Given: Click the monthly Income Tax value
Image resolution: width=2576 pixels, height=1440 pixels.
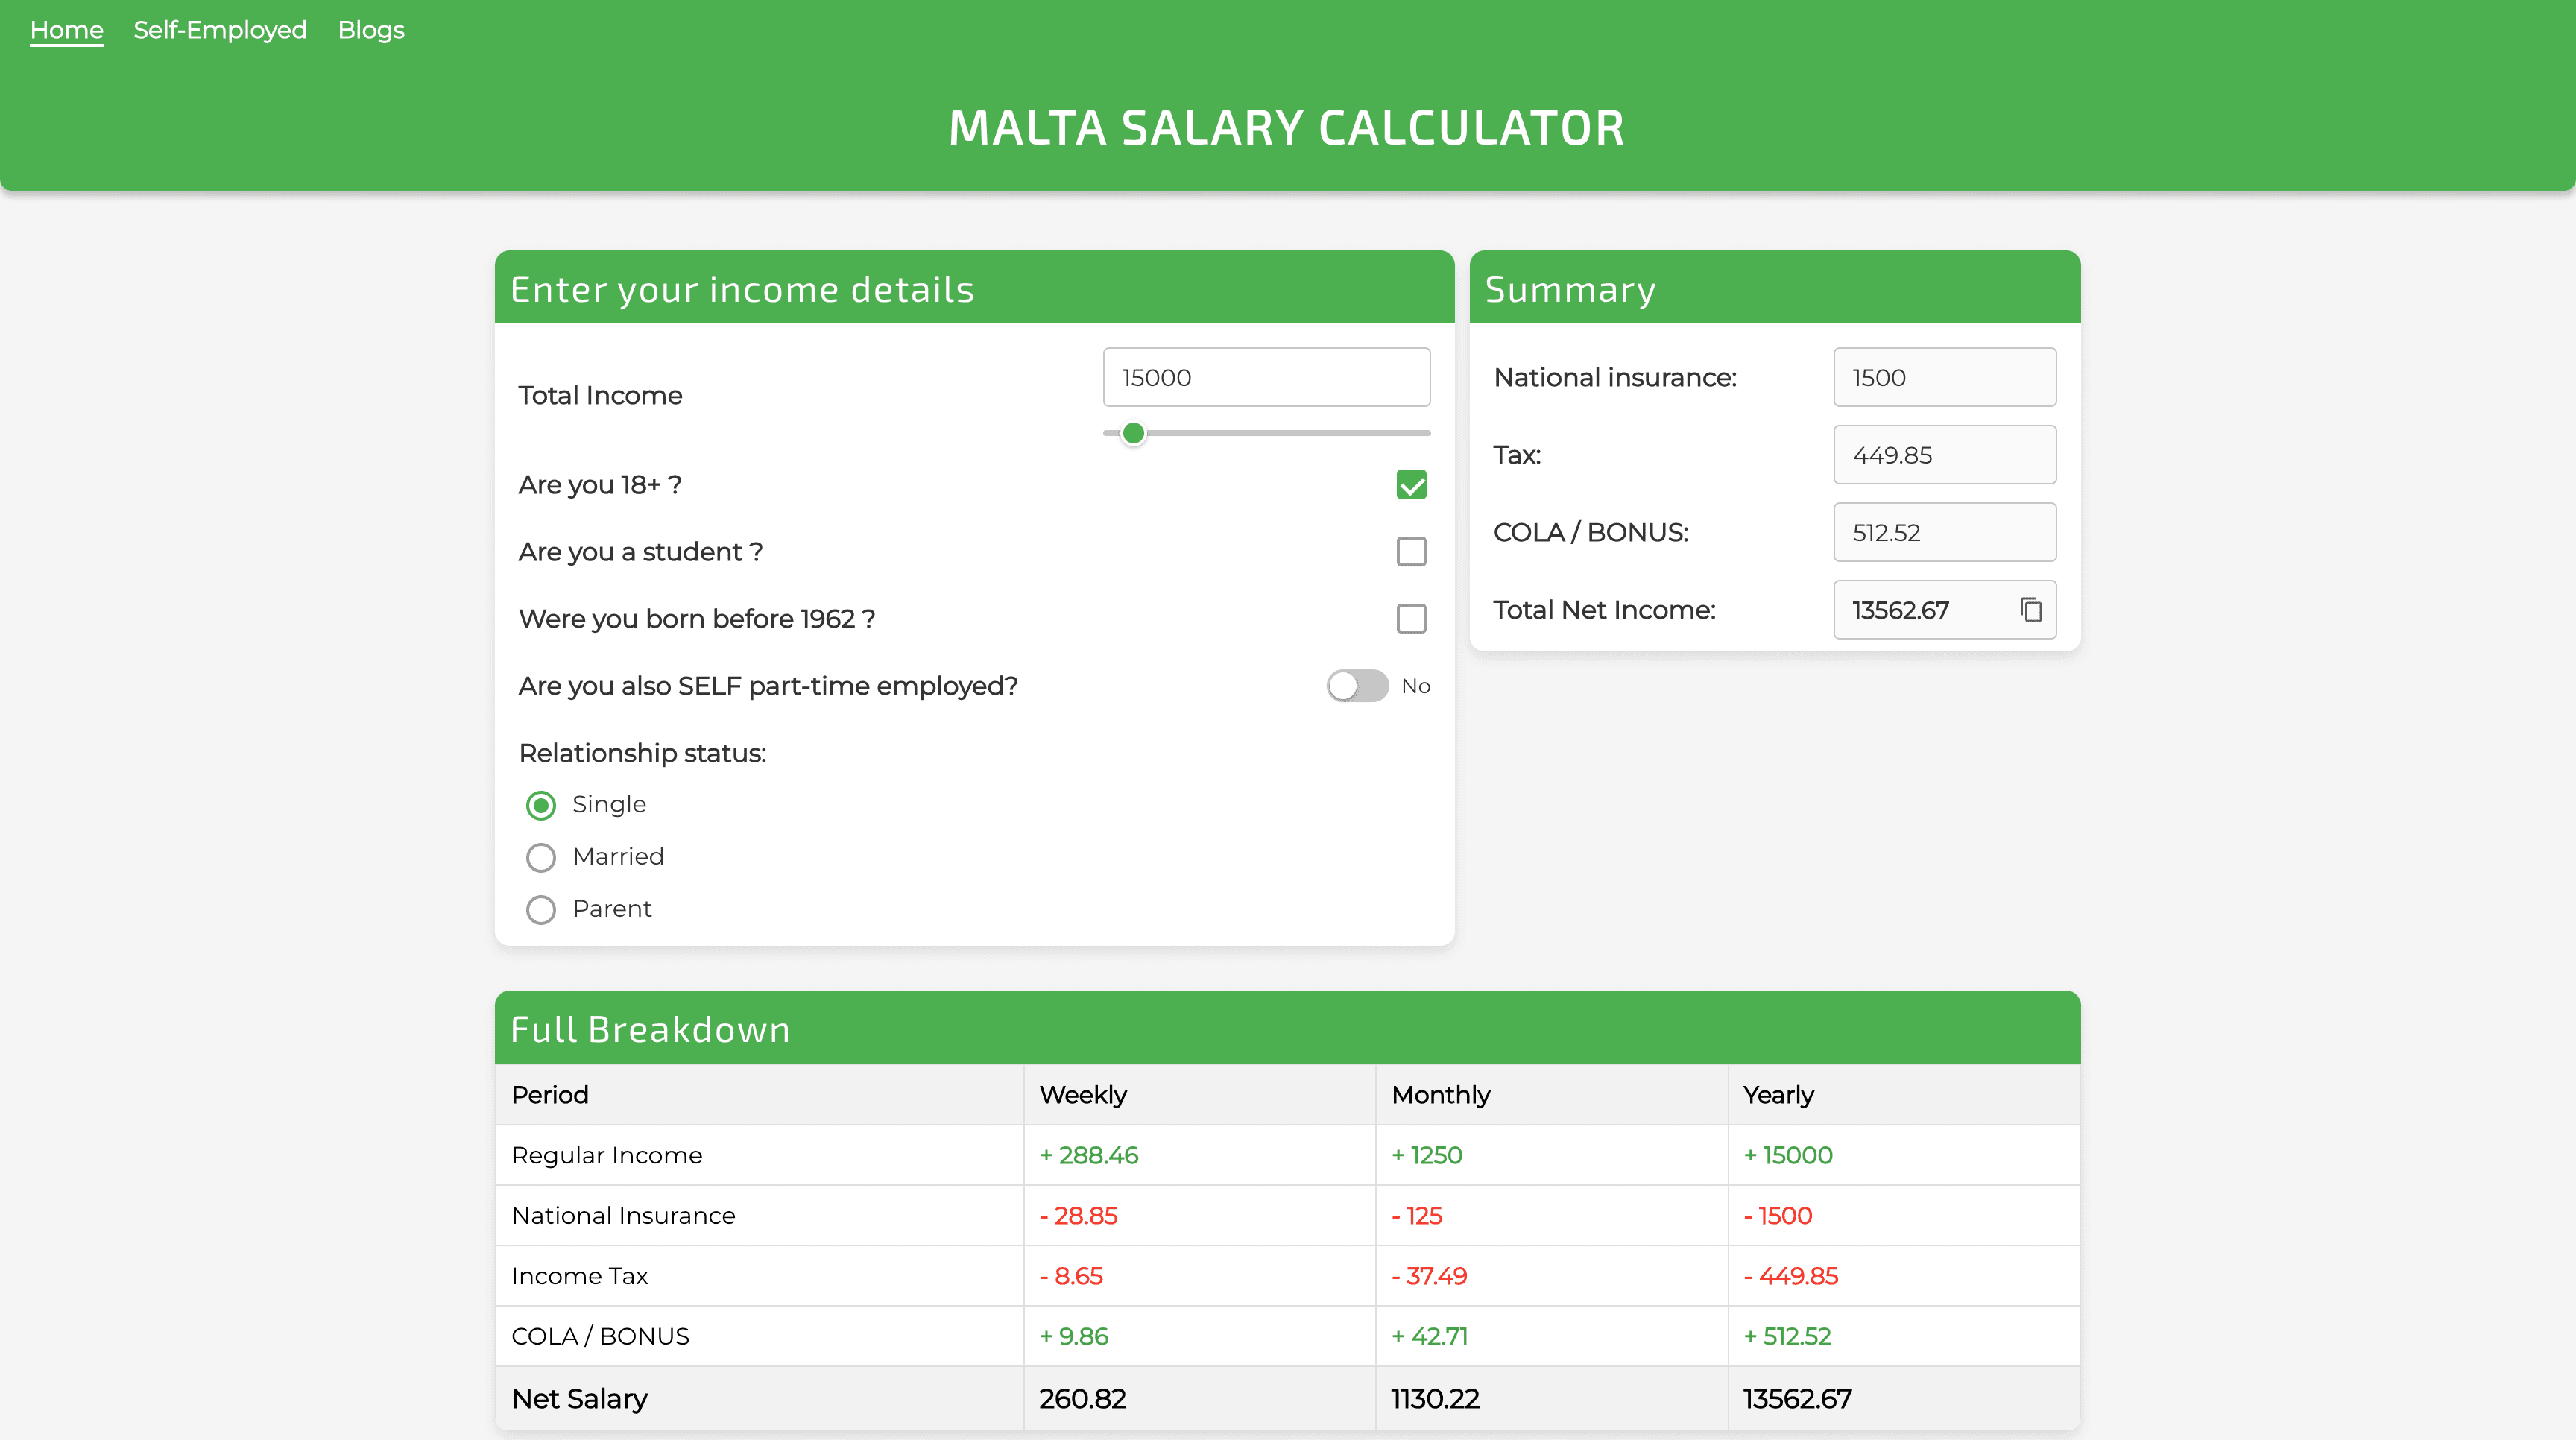Looking at the screenshot, I should click(1429, 1276).
